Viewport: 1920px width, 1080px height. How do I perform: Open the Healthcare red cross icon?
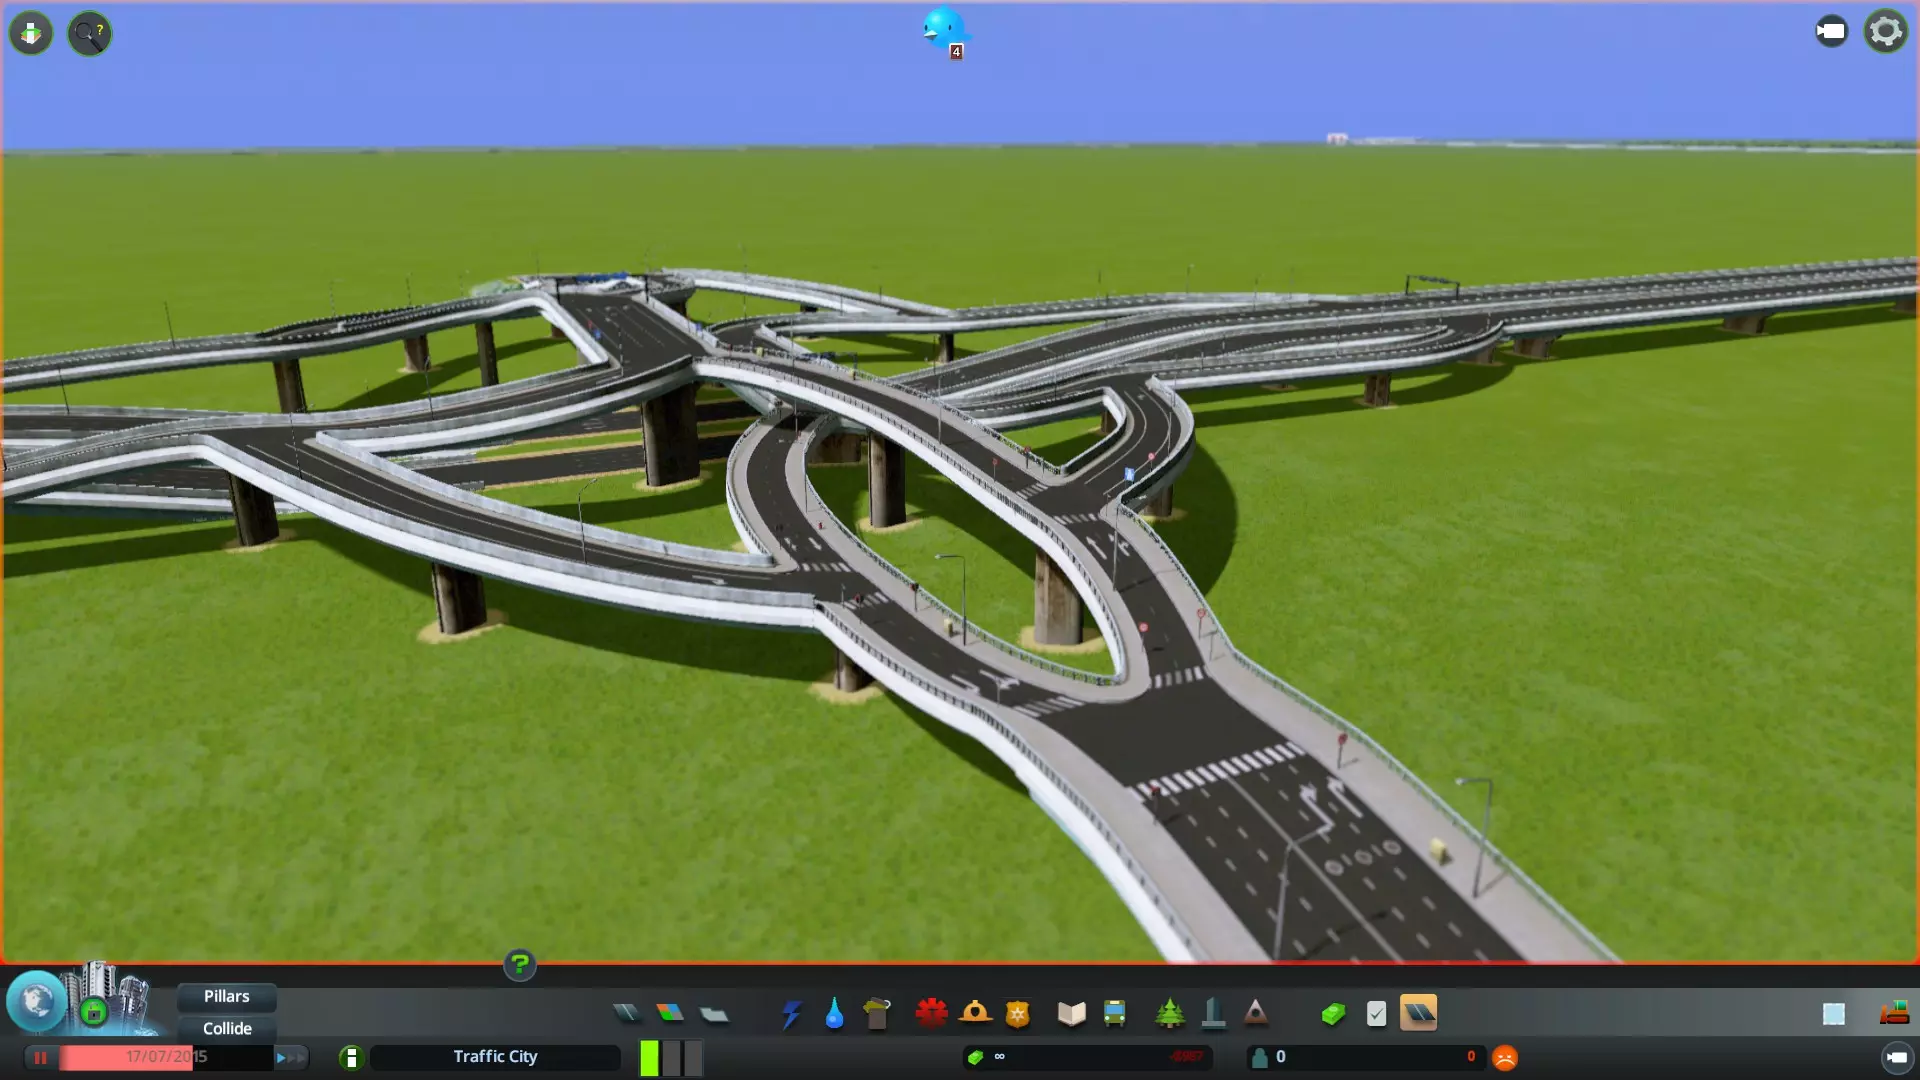coord(931,1014)
